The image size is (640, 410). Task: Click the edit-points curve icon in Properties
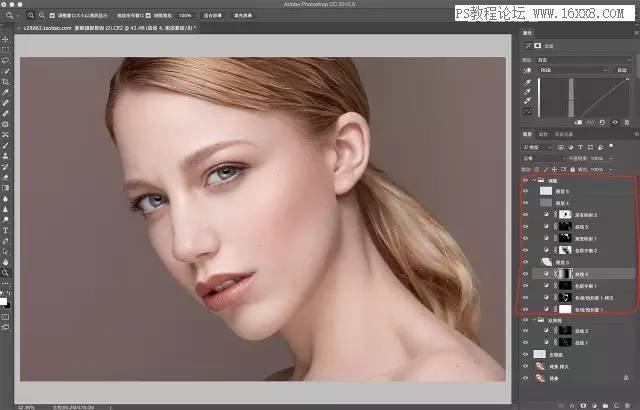point(527,111)
